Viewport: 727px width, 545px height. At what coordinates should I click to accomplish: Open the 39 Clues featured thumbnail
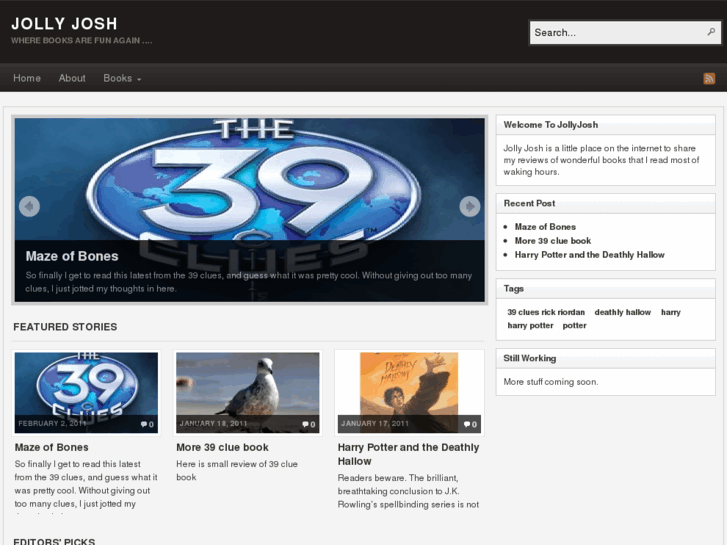86,392
